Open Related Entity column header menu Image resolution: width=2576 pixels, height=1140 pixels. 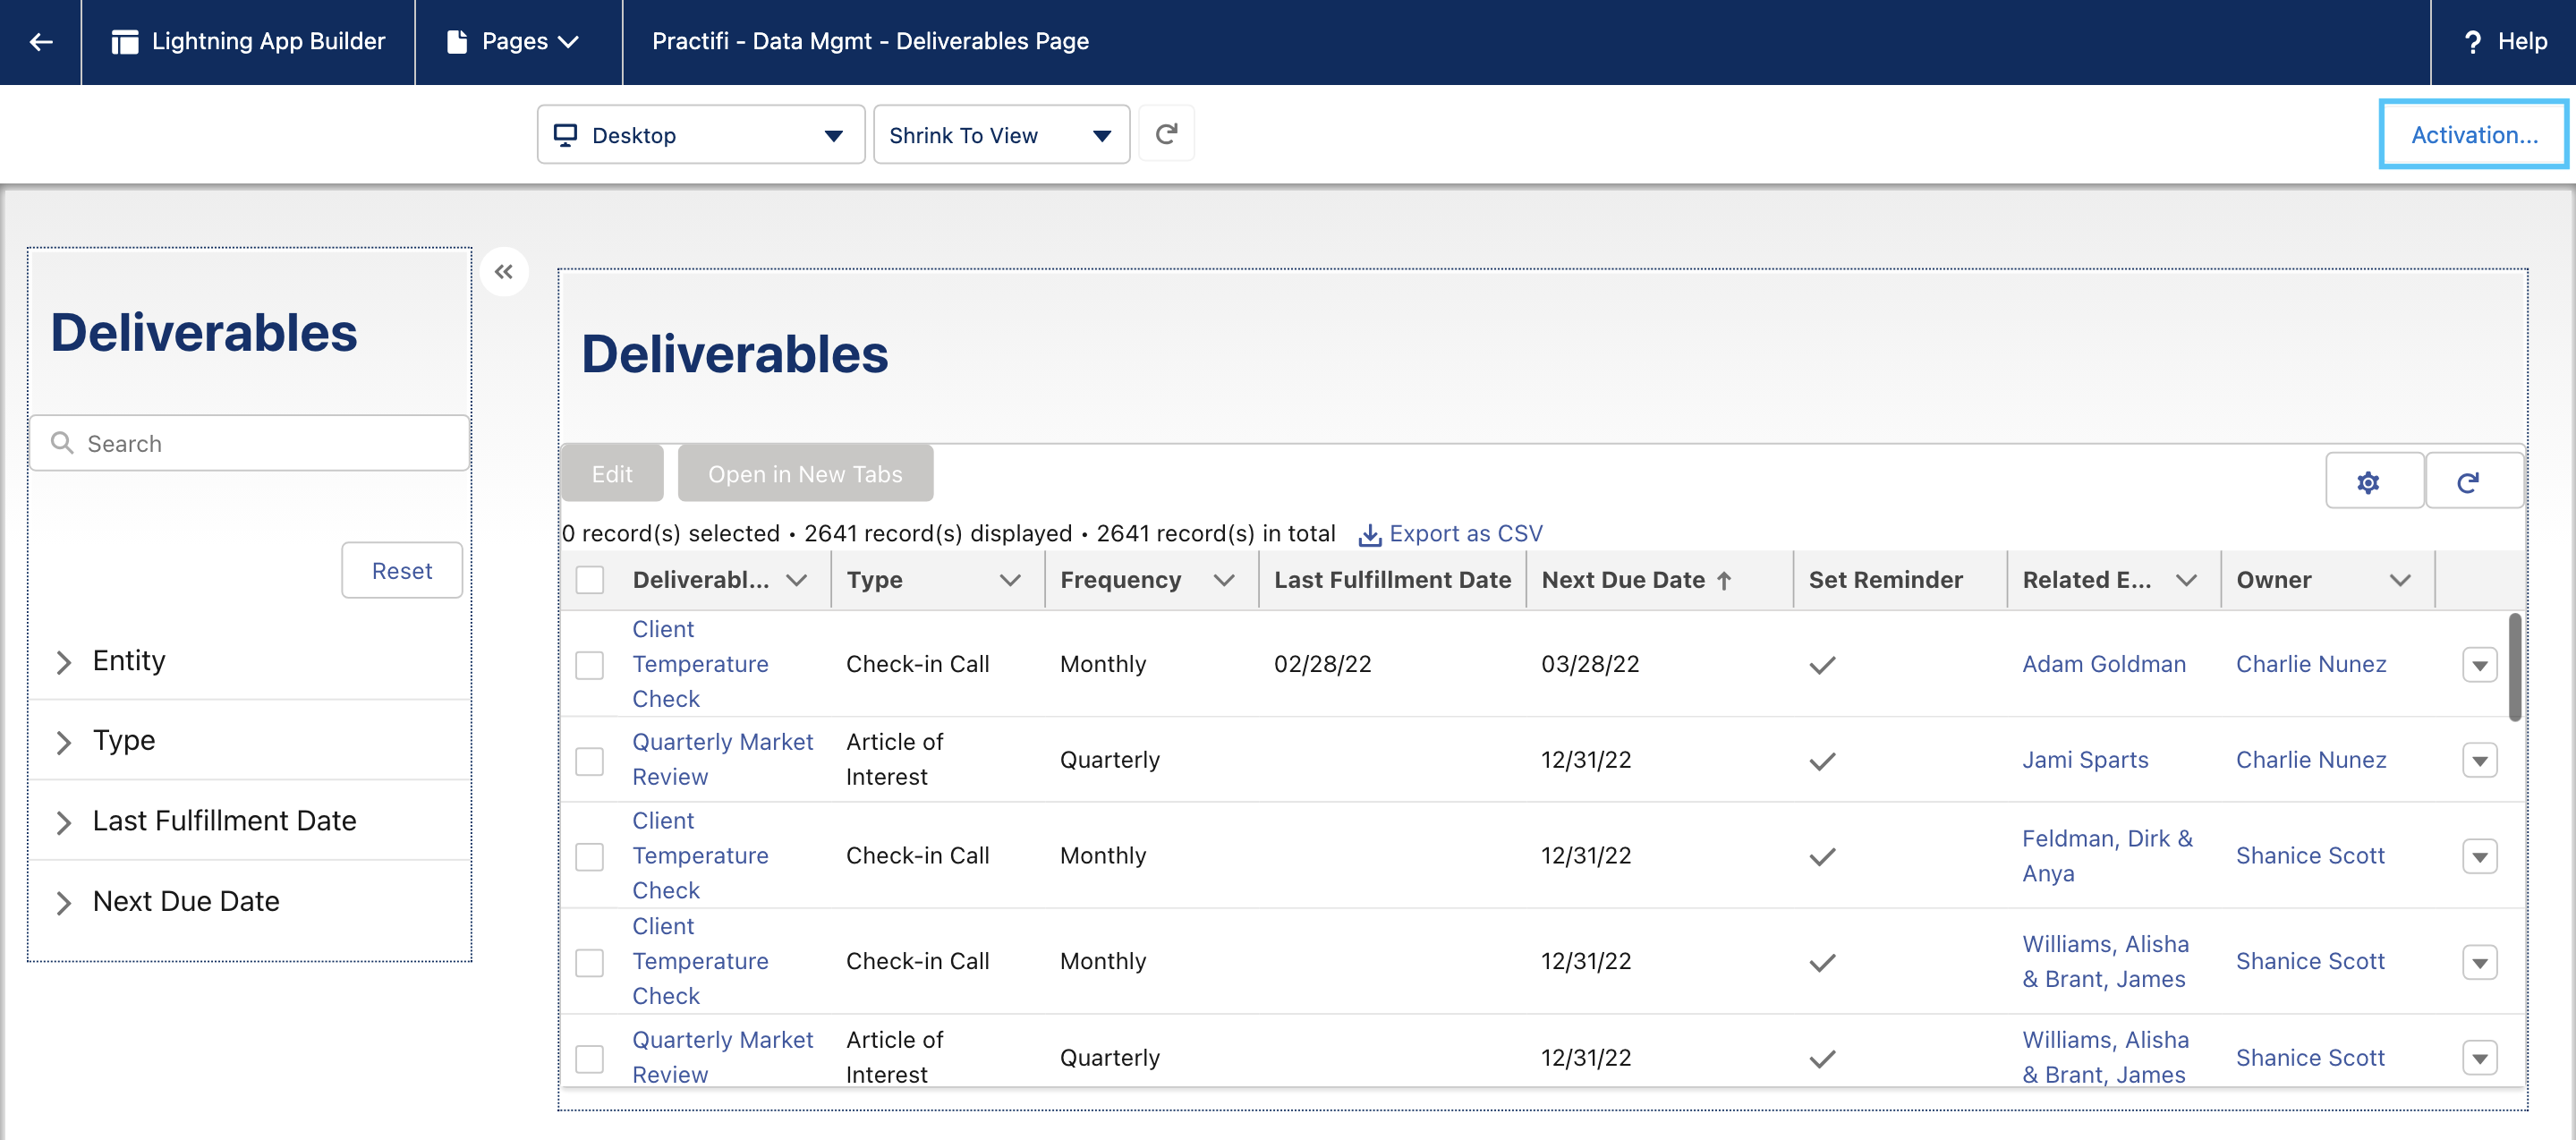2186,581
